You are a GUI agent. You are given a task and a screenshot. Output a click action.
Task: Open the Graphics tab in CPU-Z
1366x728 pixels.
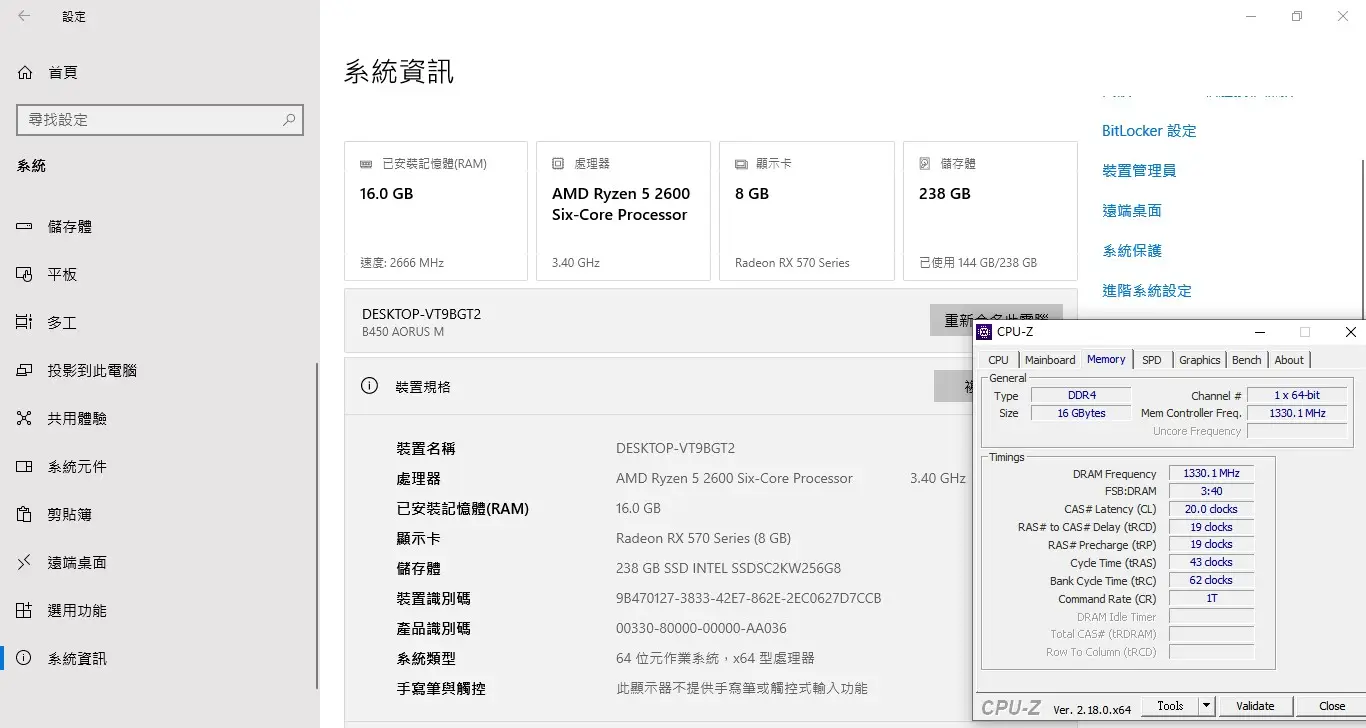[x=1199, y=360]
